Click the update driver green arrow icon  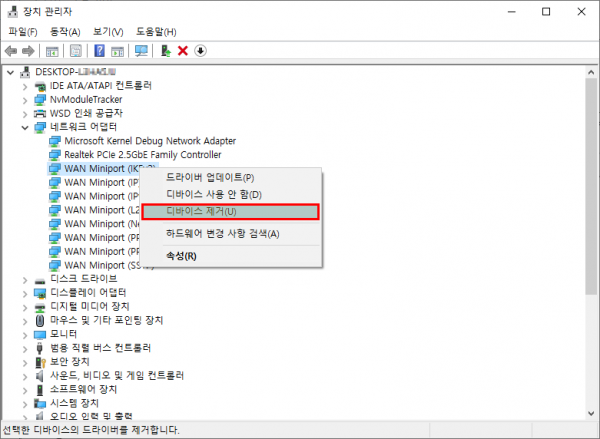pos(166,51)
